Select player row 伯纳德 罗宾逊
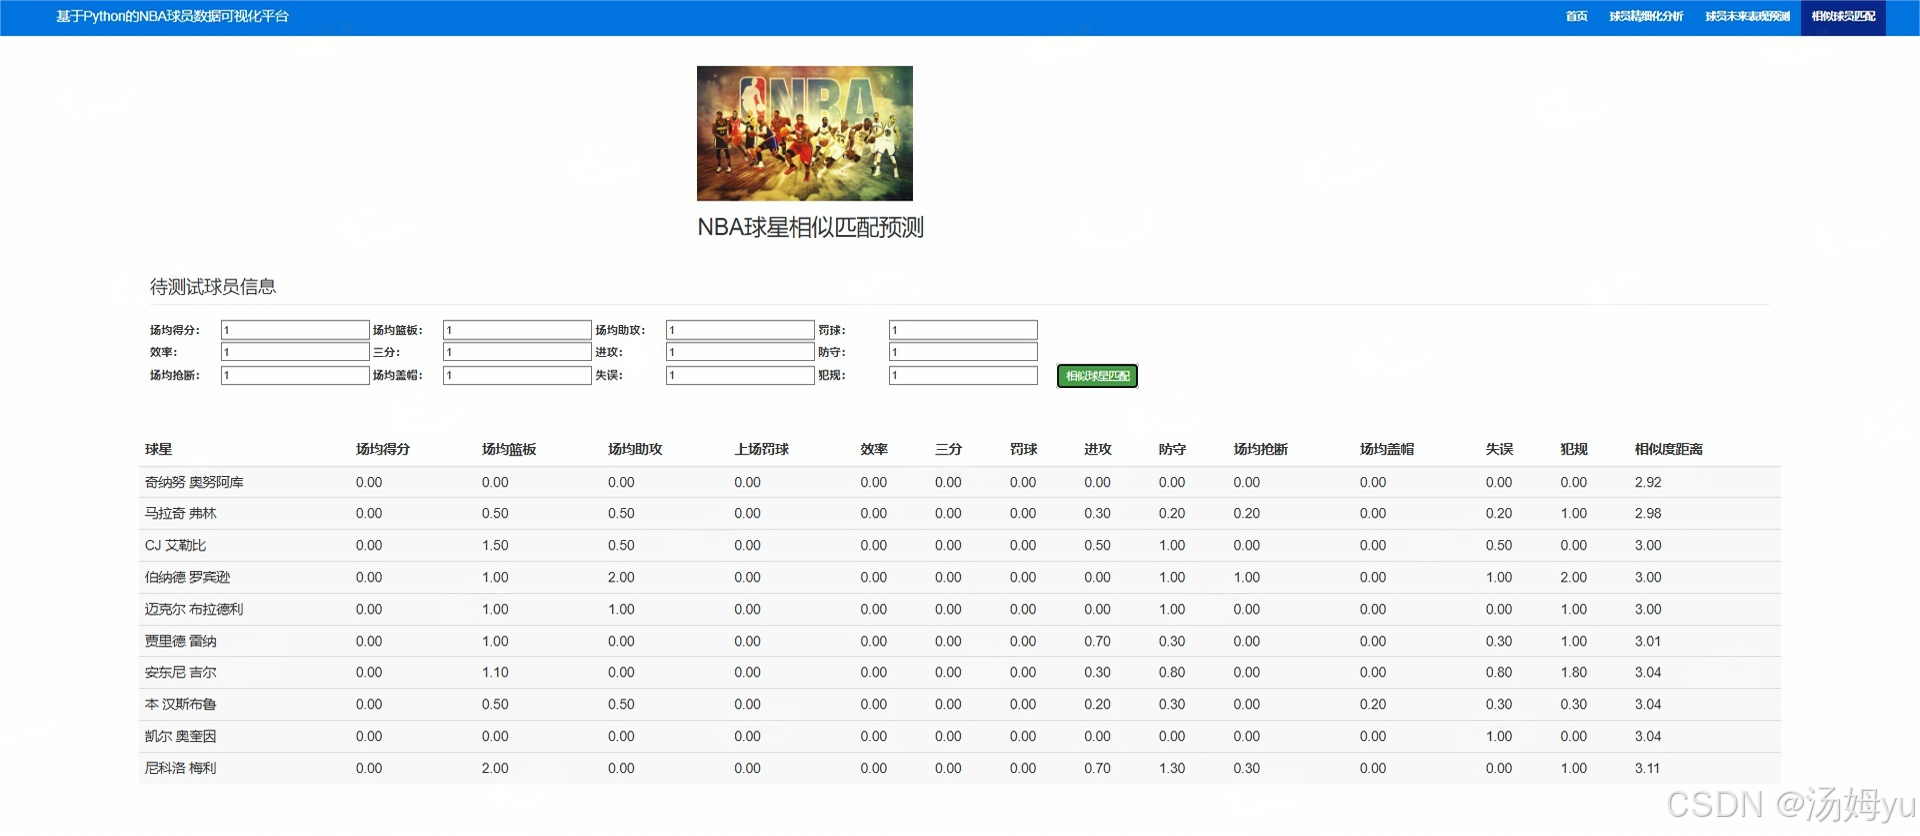This screenshot has height=836, width=1920. tap(960, 578)
